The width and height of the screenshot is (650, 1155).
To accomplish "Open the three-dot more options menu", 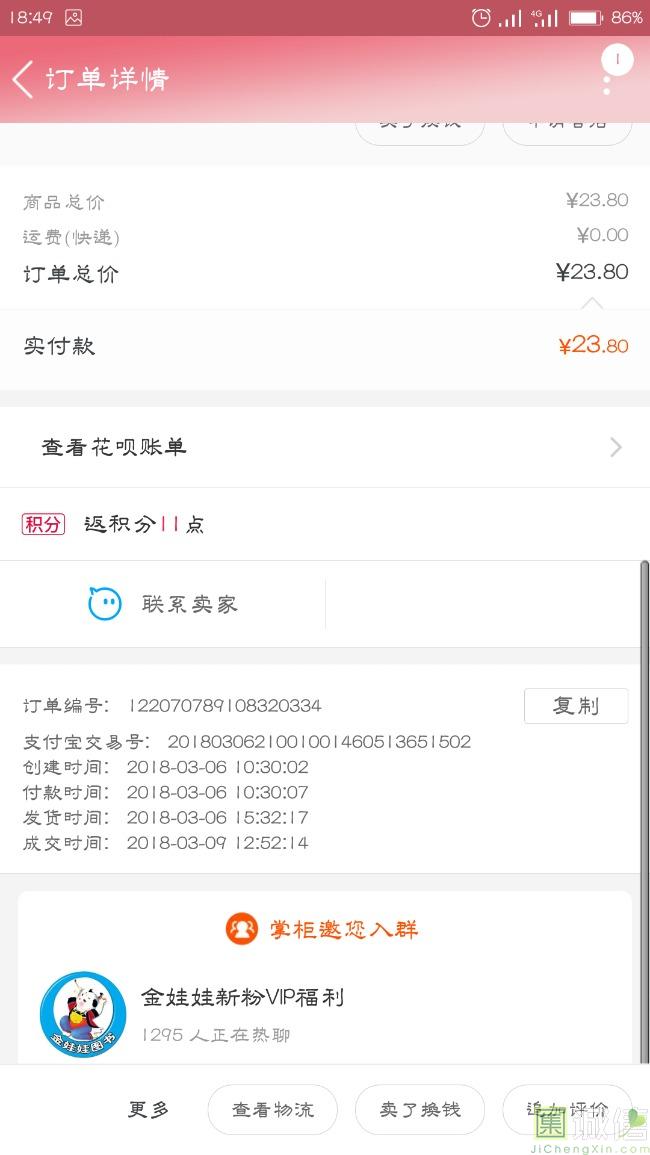I will 607,78.
